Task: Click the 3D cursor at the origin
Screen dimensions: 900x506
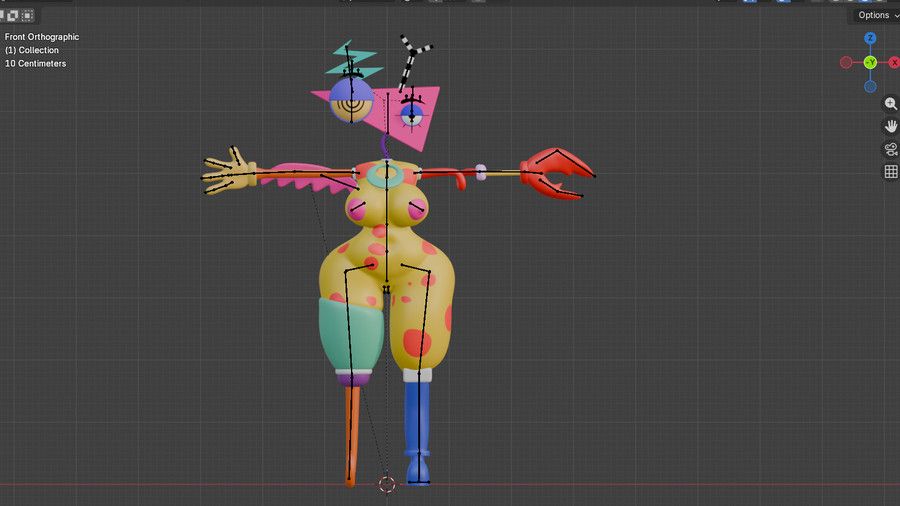Action: [x=387, y=484]
